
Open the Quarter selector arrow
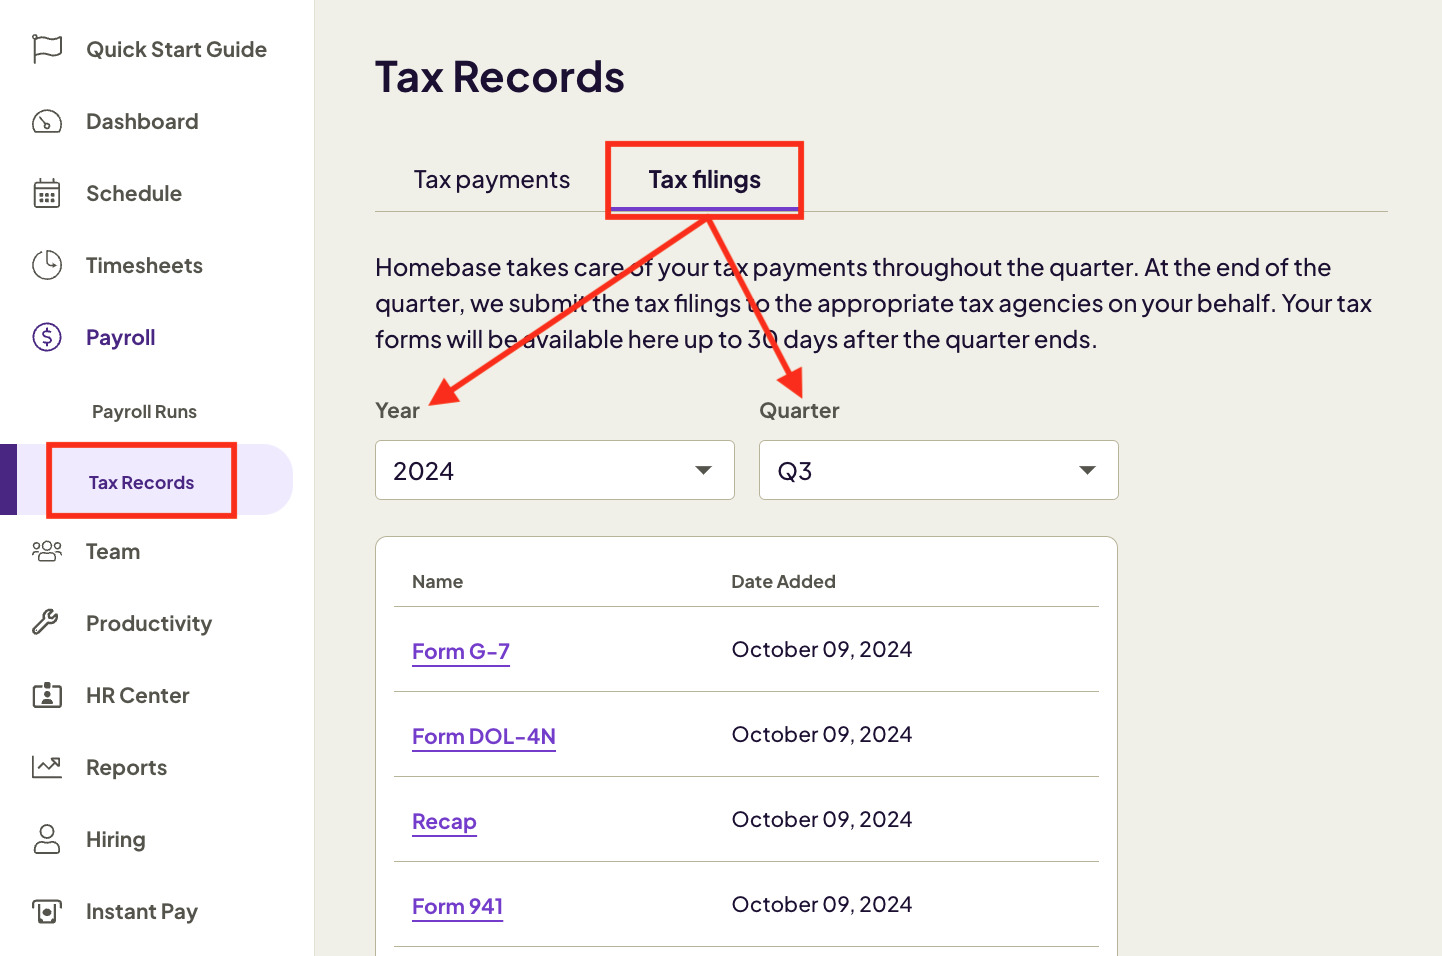[x=1087, y=470]
